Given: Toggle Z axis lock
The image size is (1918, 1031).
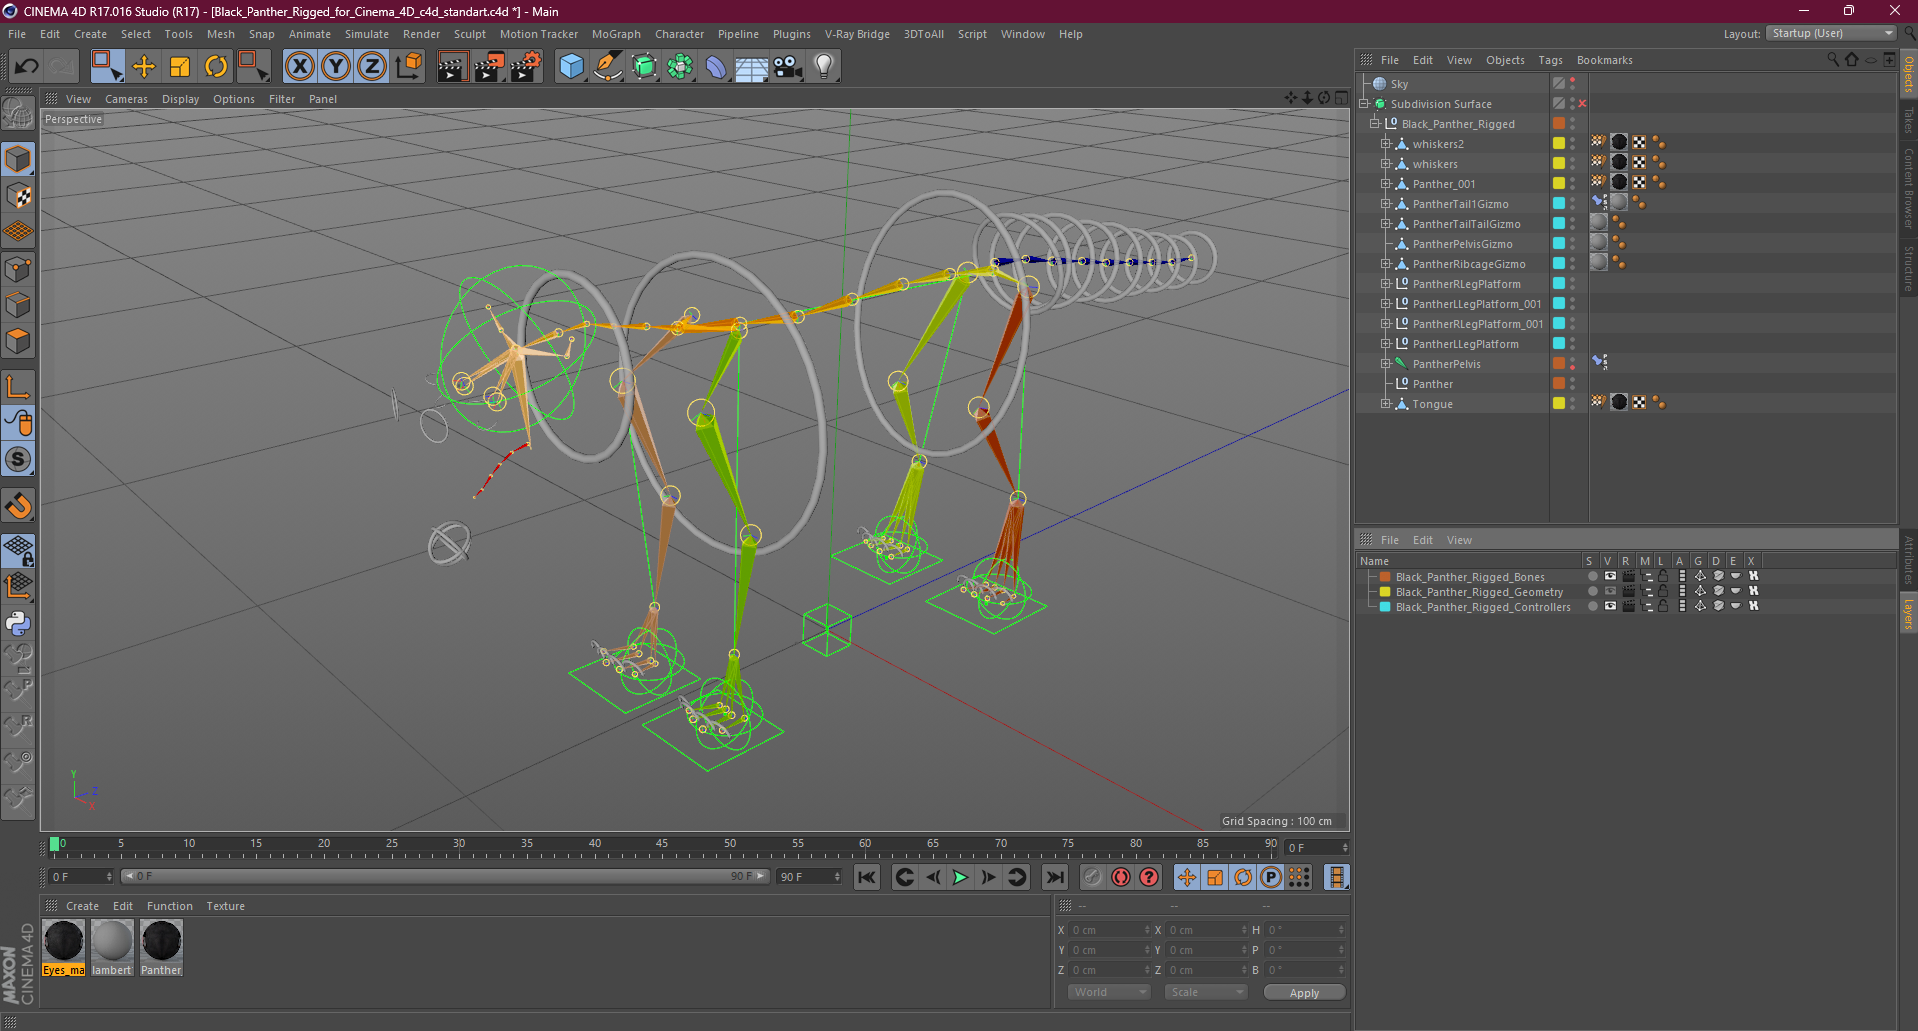Looking at the screenshot, I should tap(372, 67).
